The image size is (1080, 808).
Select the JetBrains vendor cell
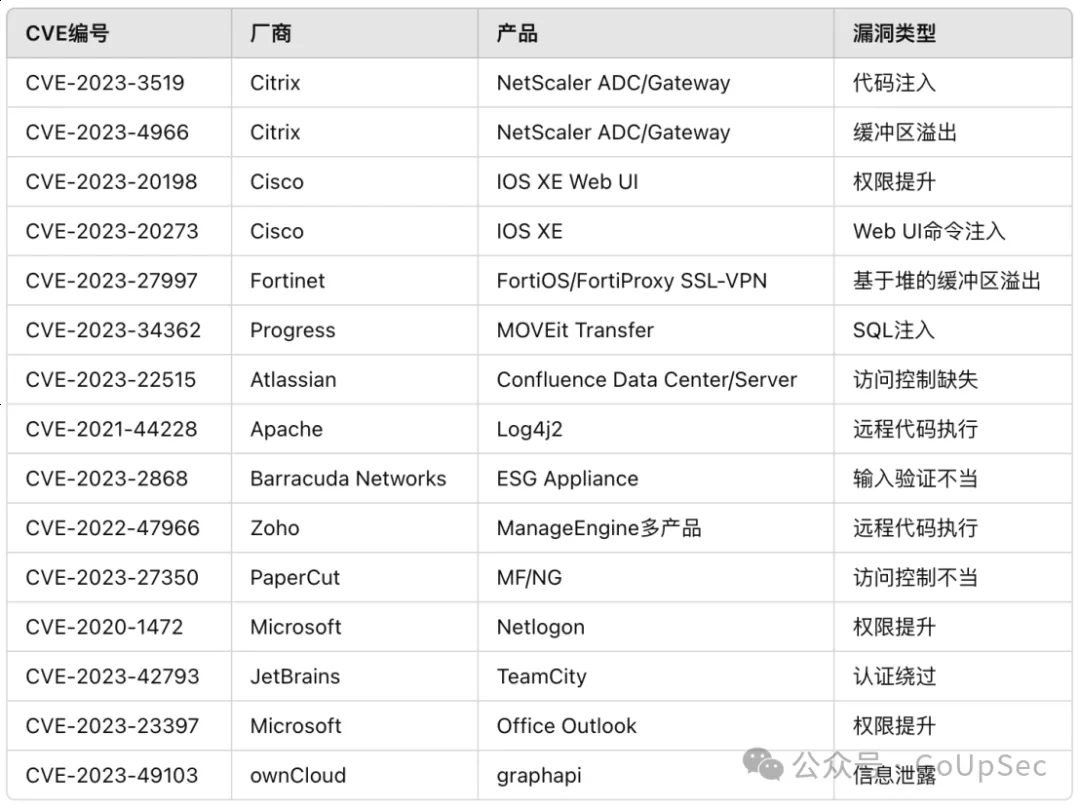(x=295, y=676)
